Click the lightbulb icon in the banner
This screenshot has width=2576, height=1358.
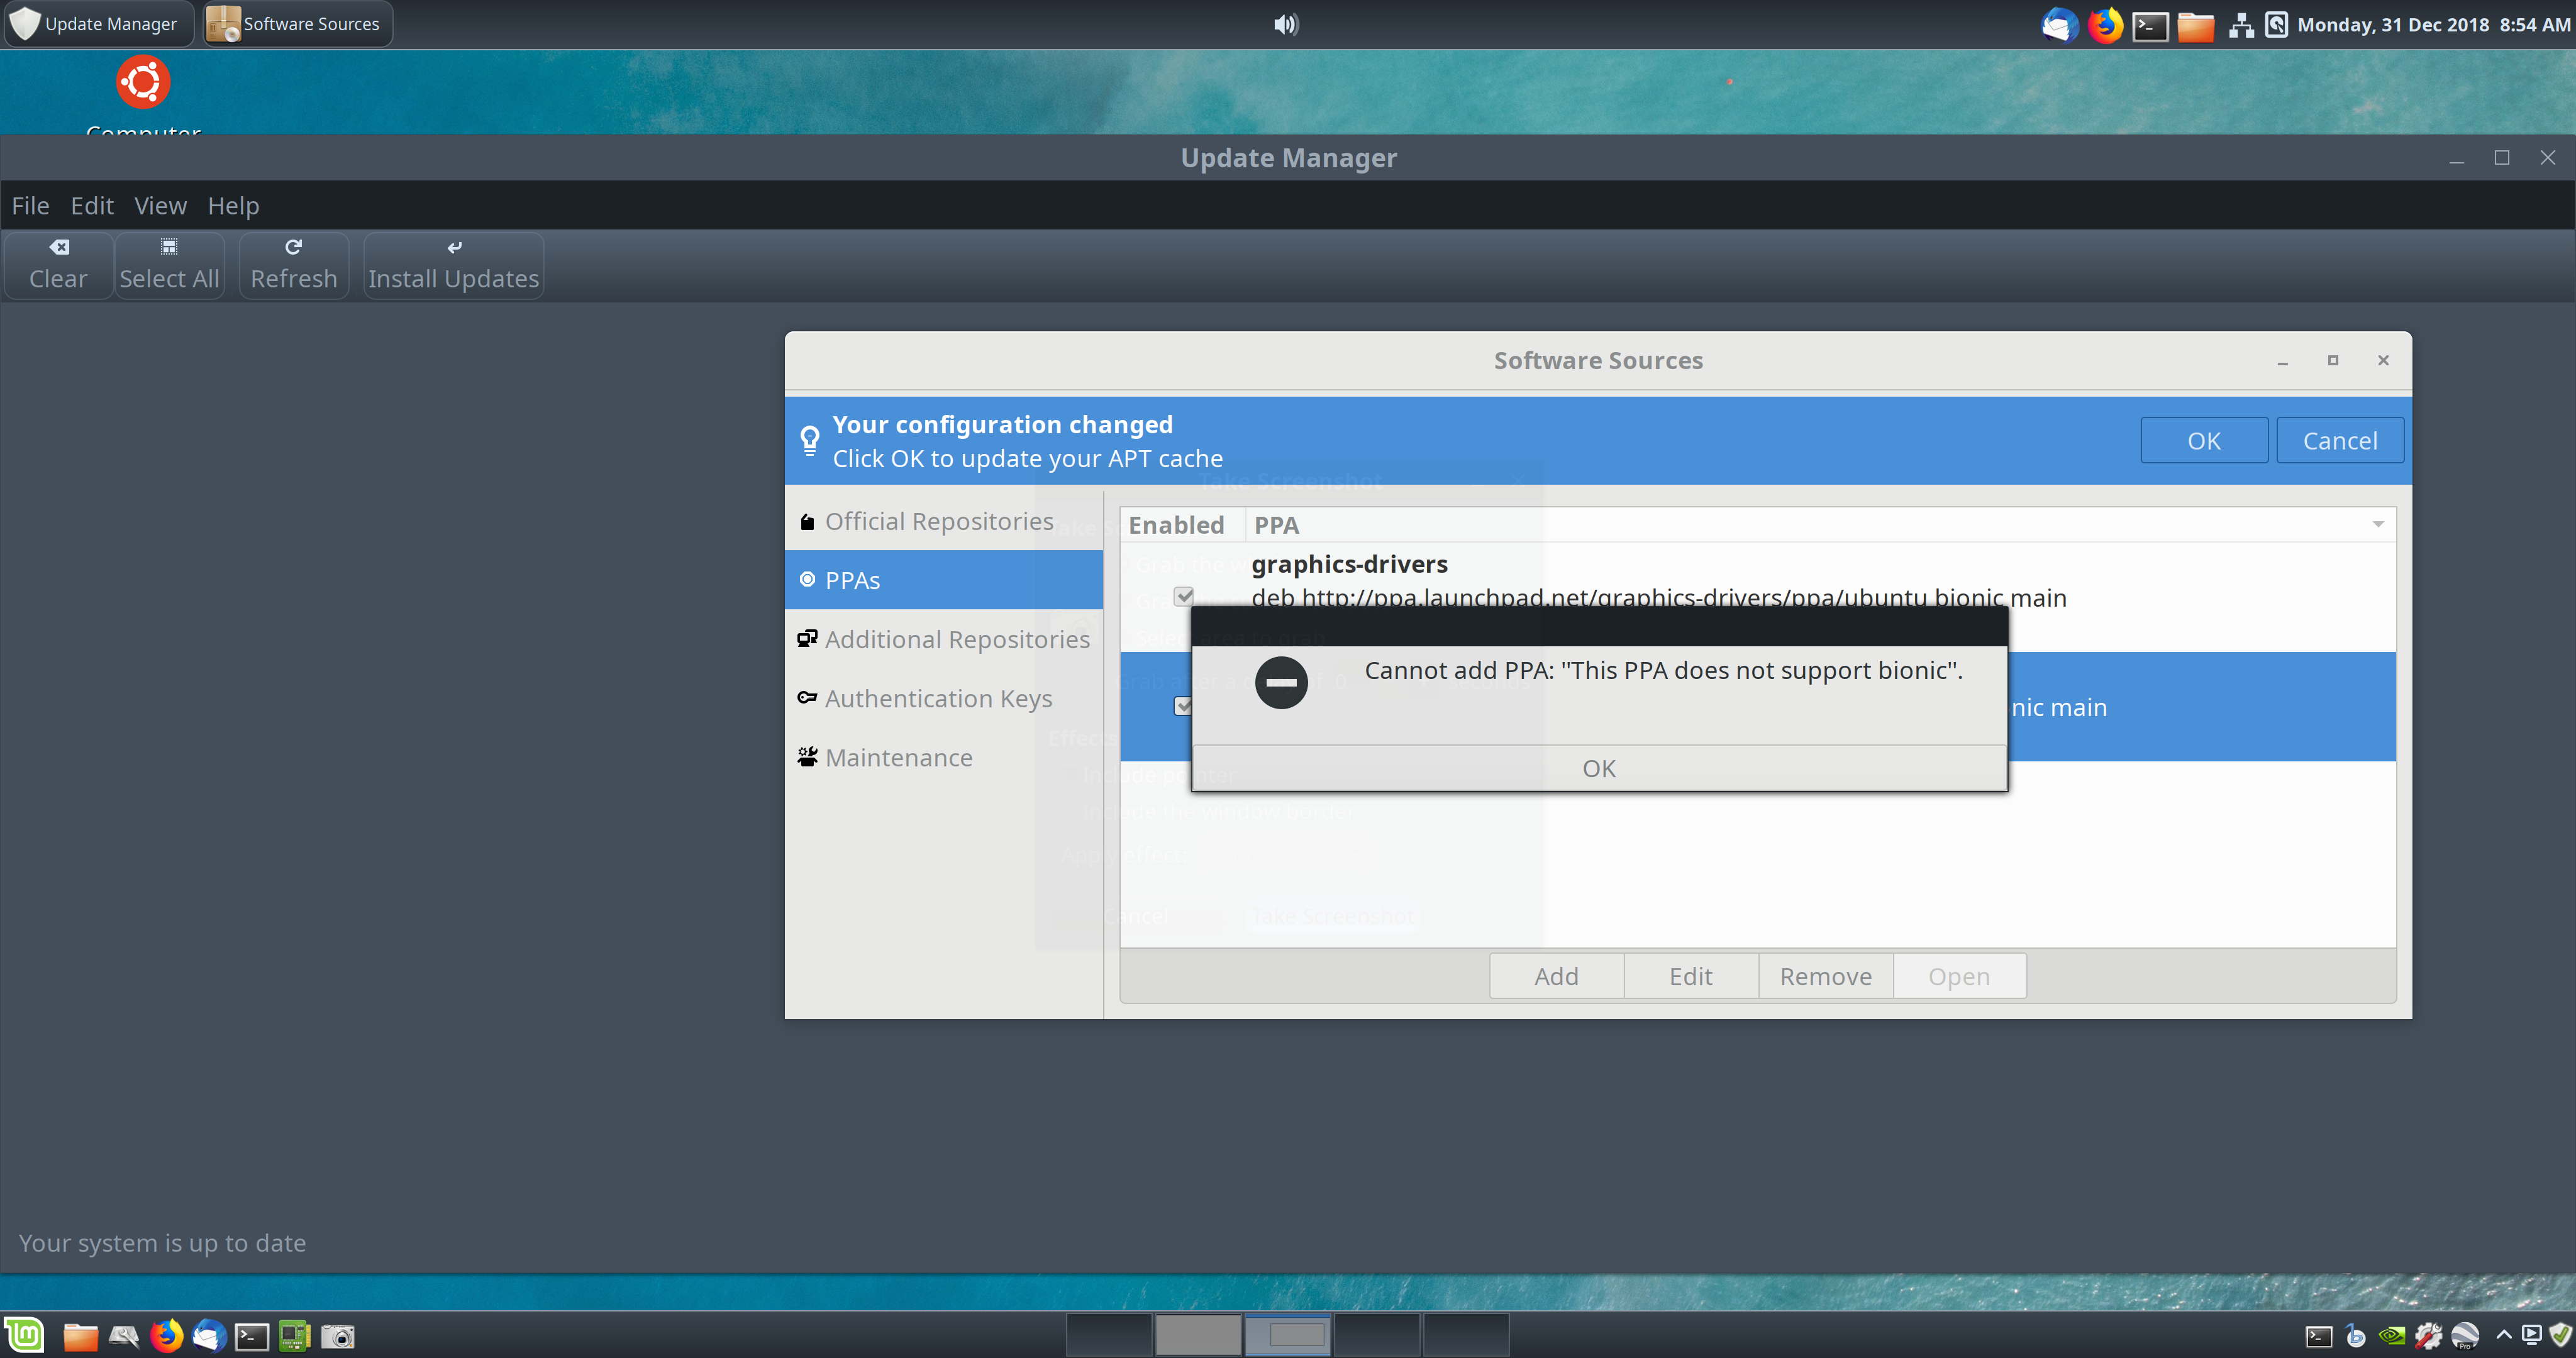pyautogui.click(x=809, y=441)
